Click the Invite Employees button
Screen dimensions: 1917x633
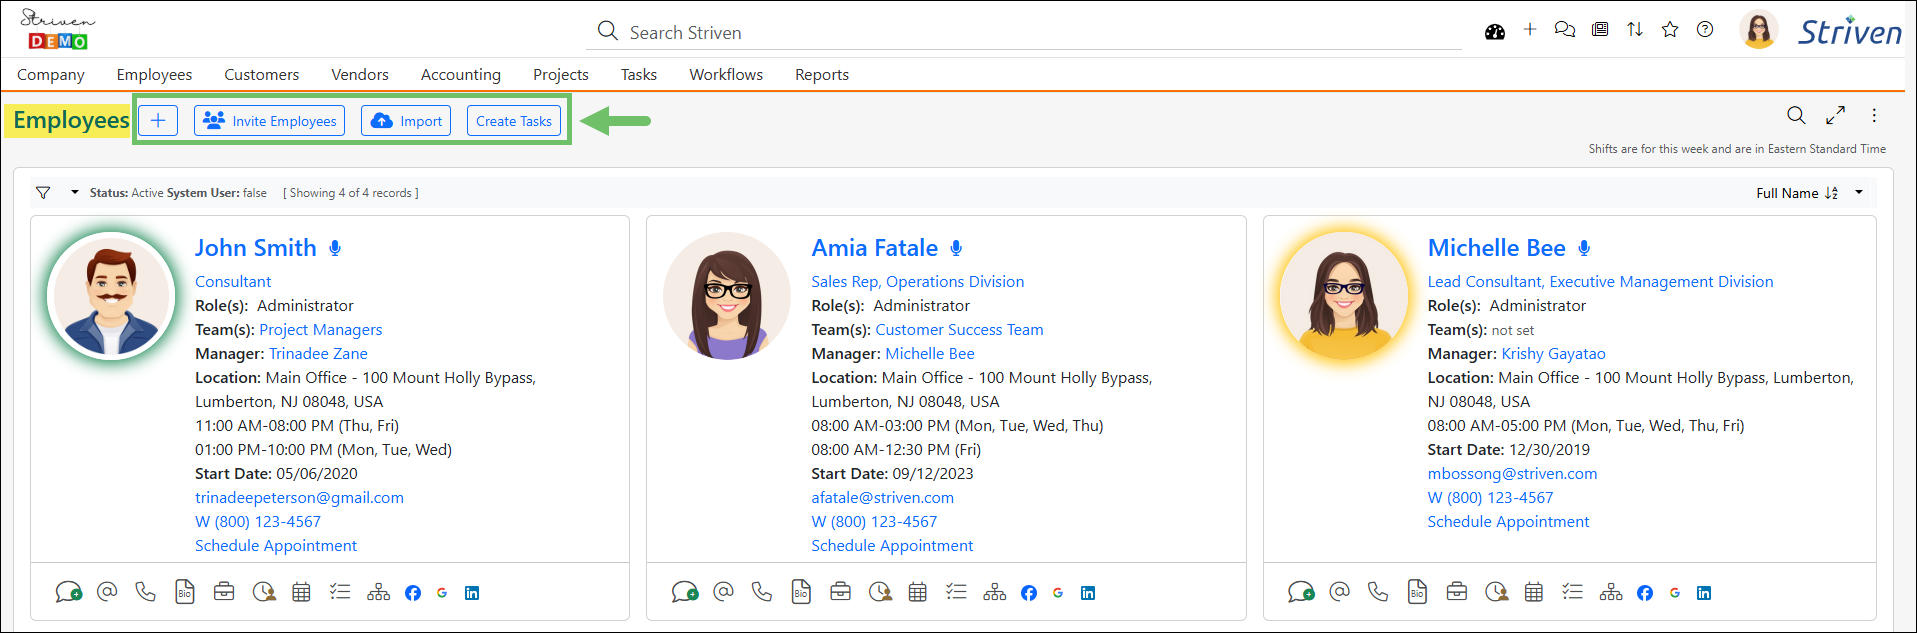[270, 120]
